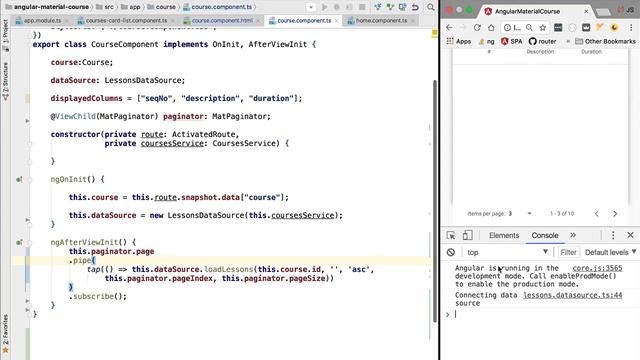Click the Debug icon in IDE toolbar
Viewport: 640px width, 360px height.
pos(337,7)
